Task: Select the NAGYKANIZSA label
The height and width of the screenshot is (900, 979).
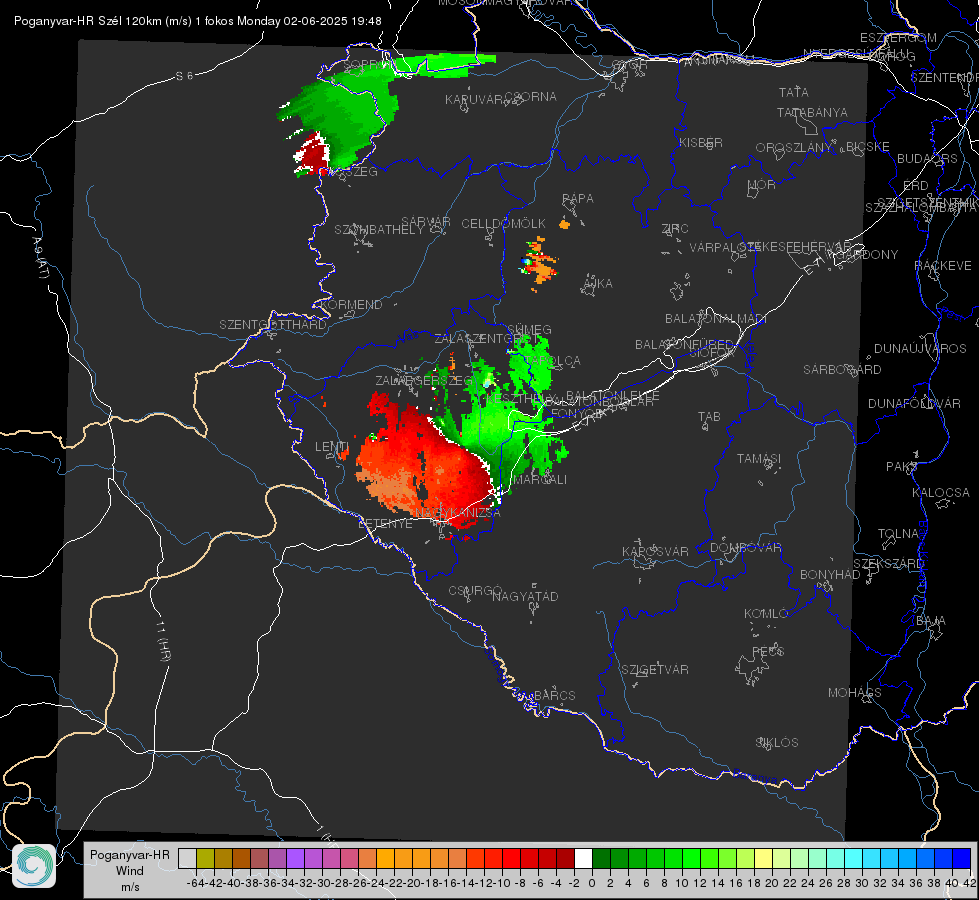Action: (458, 513)
